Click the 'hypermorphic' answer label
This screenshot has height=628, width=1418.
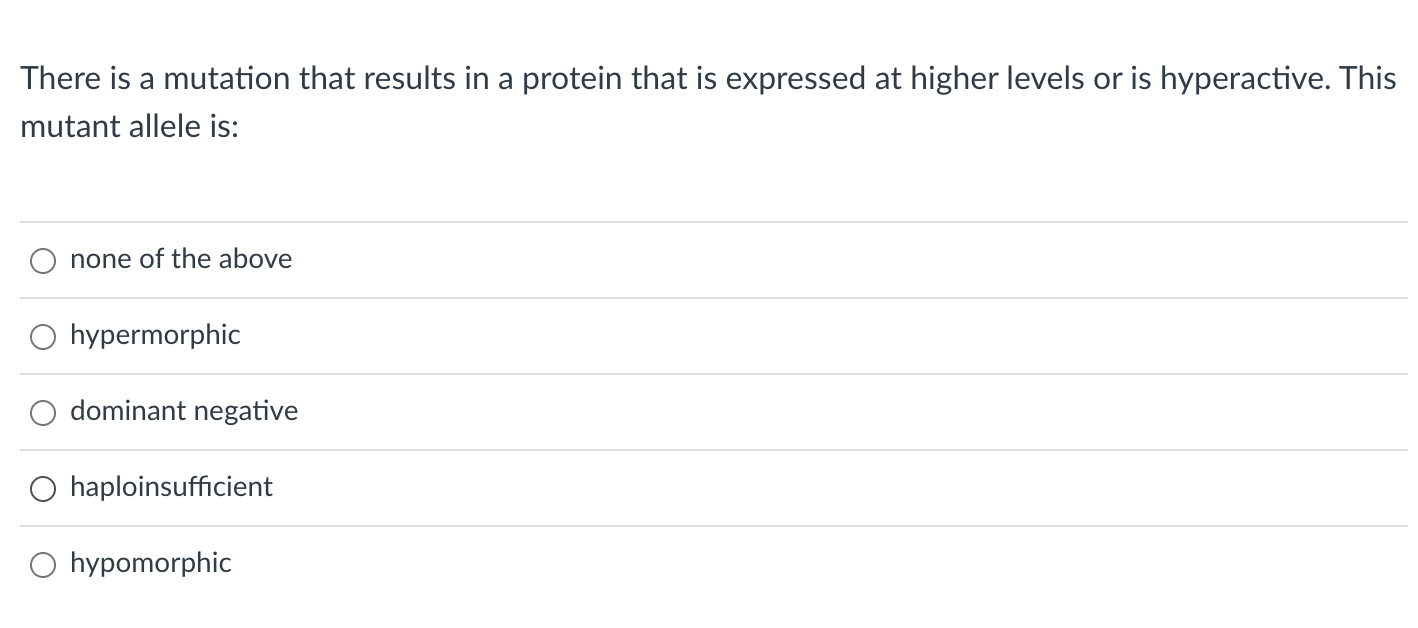pyautogui.click(x=155, y=336)
